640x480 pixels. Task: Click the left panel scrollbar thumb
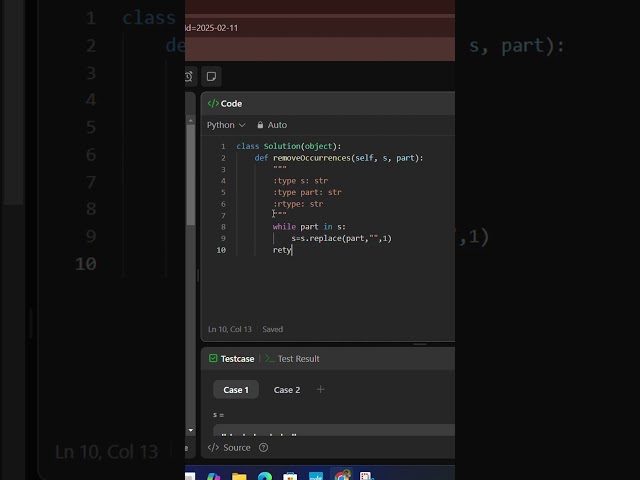(191, 175)
